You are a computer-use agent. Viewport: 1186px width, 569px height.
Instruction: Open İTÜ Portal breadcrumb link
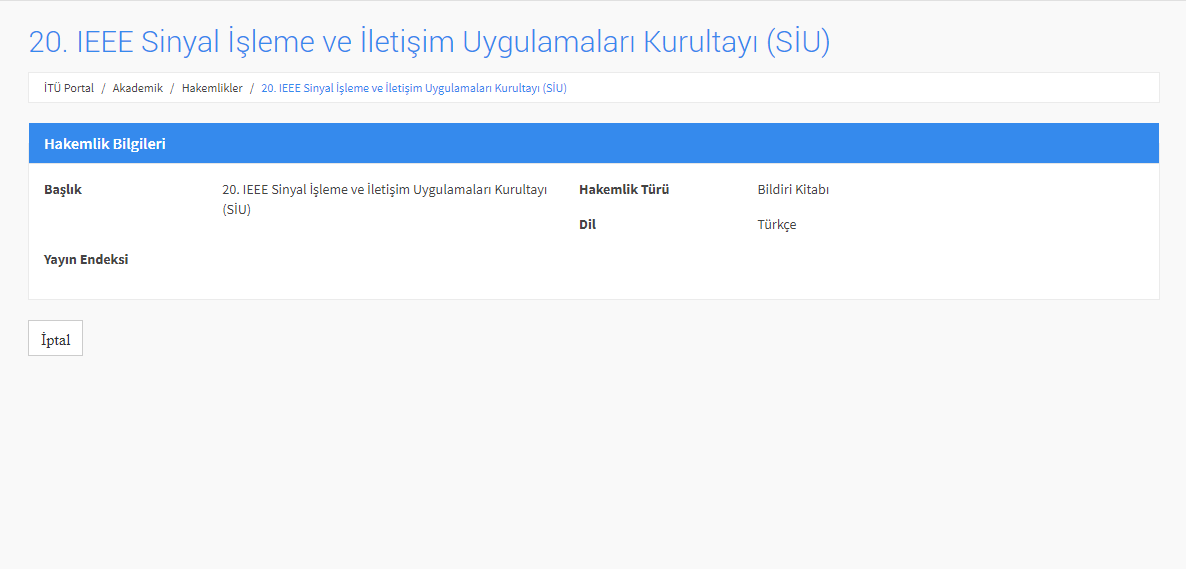(69, 88)
